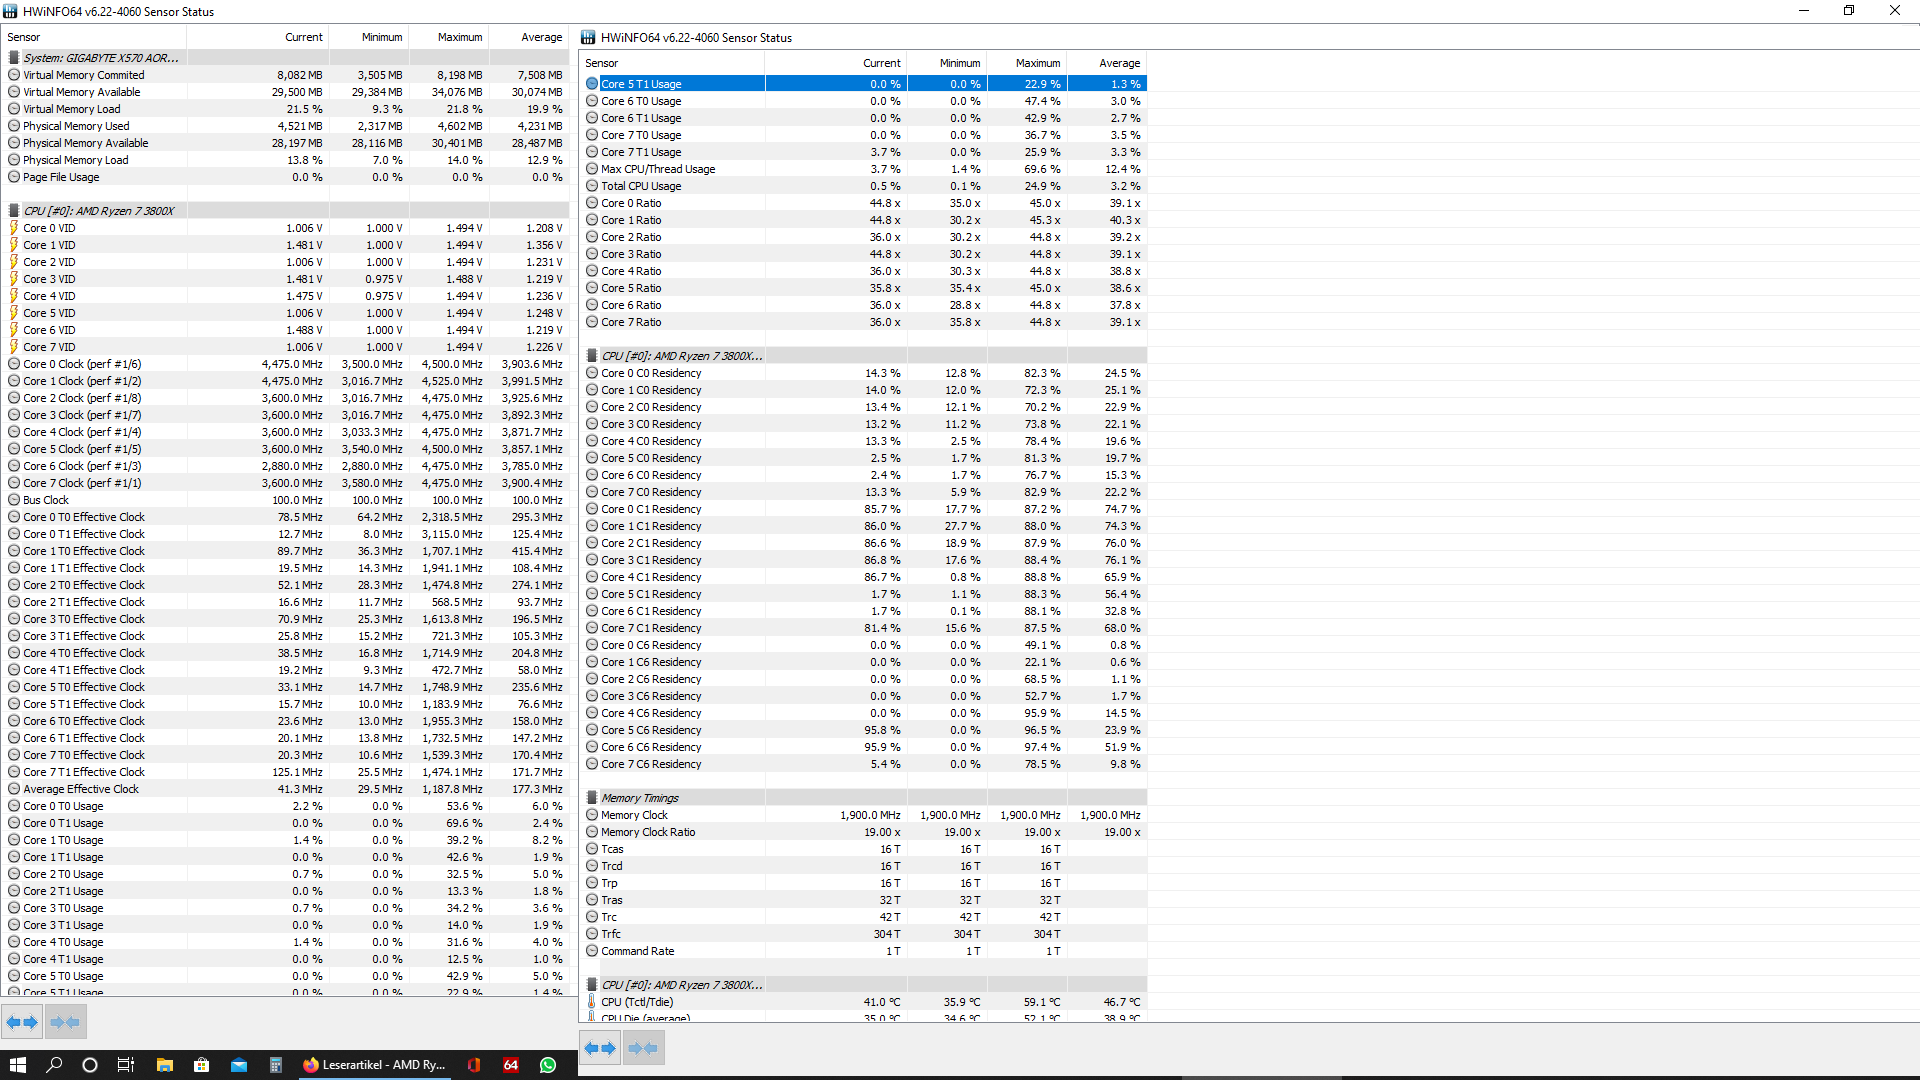Click expand arrows button in right panel
Viewport: 1920px width, 1080px height.
[600, 1048]
